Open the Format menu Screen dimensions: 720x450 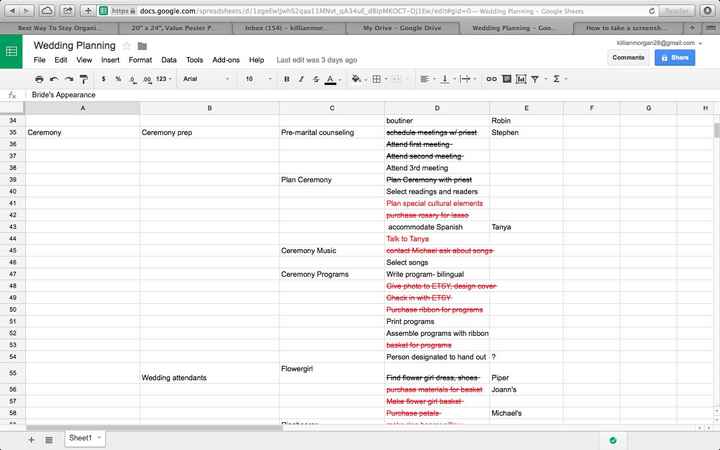pos(140,60)
